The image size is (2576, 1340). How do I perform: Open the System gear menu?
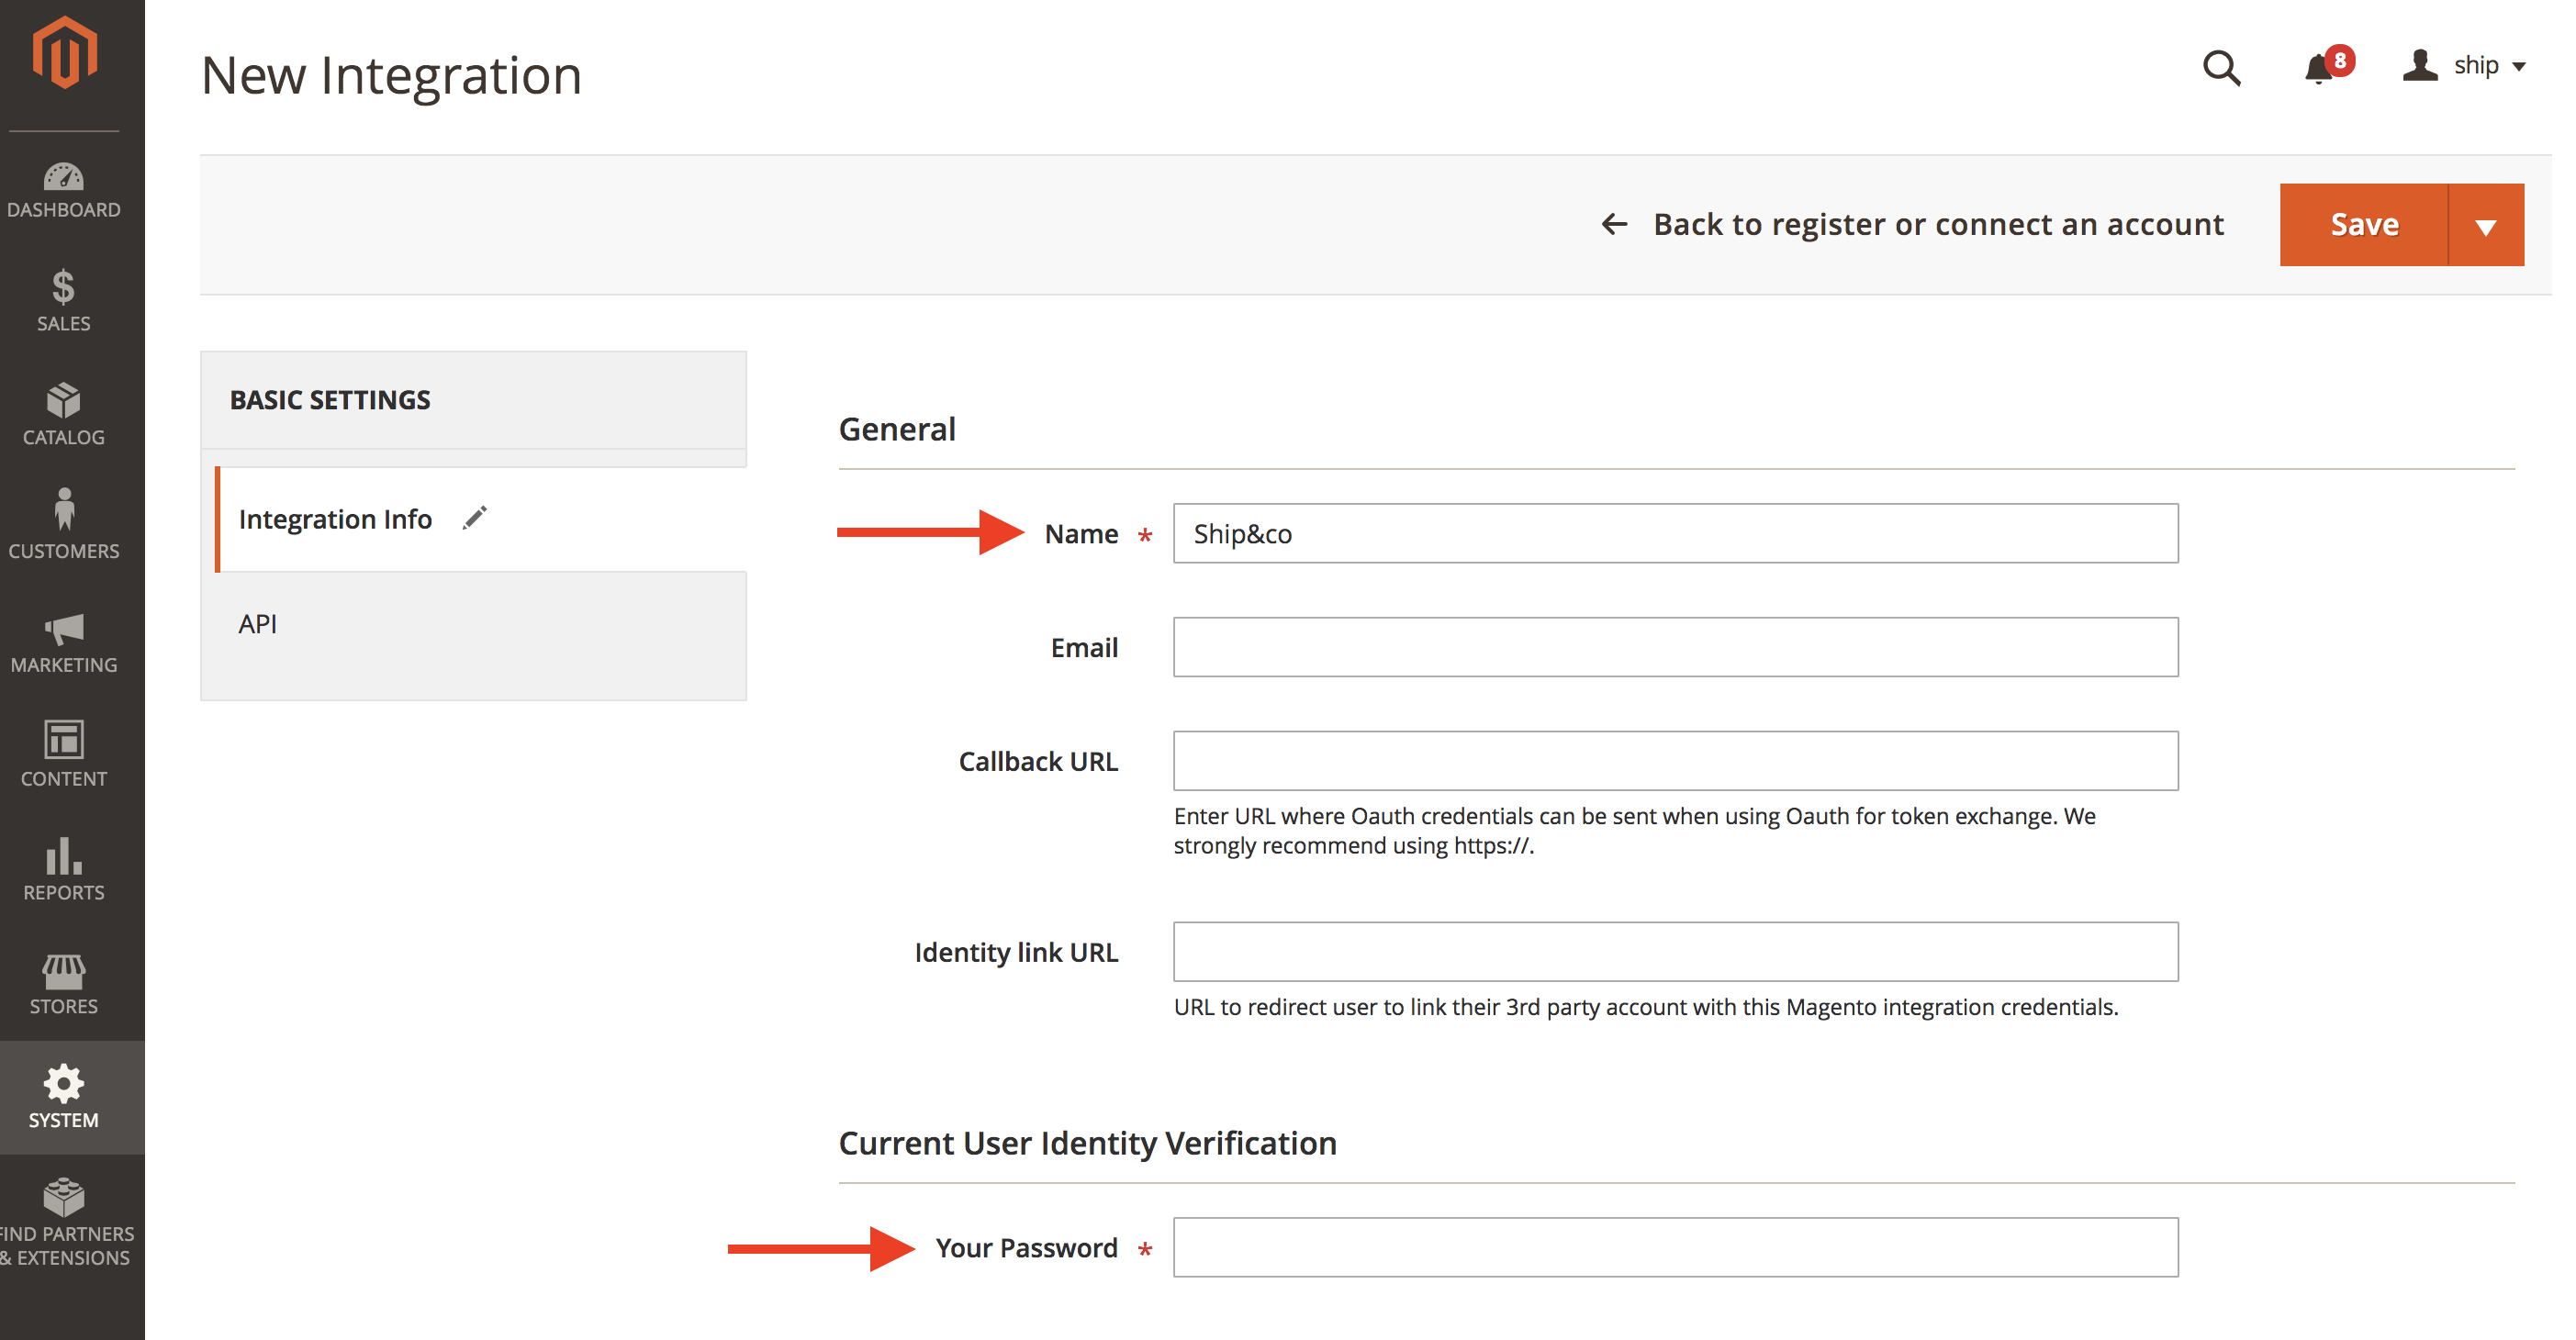(64, 1097)
